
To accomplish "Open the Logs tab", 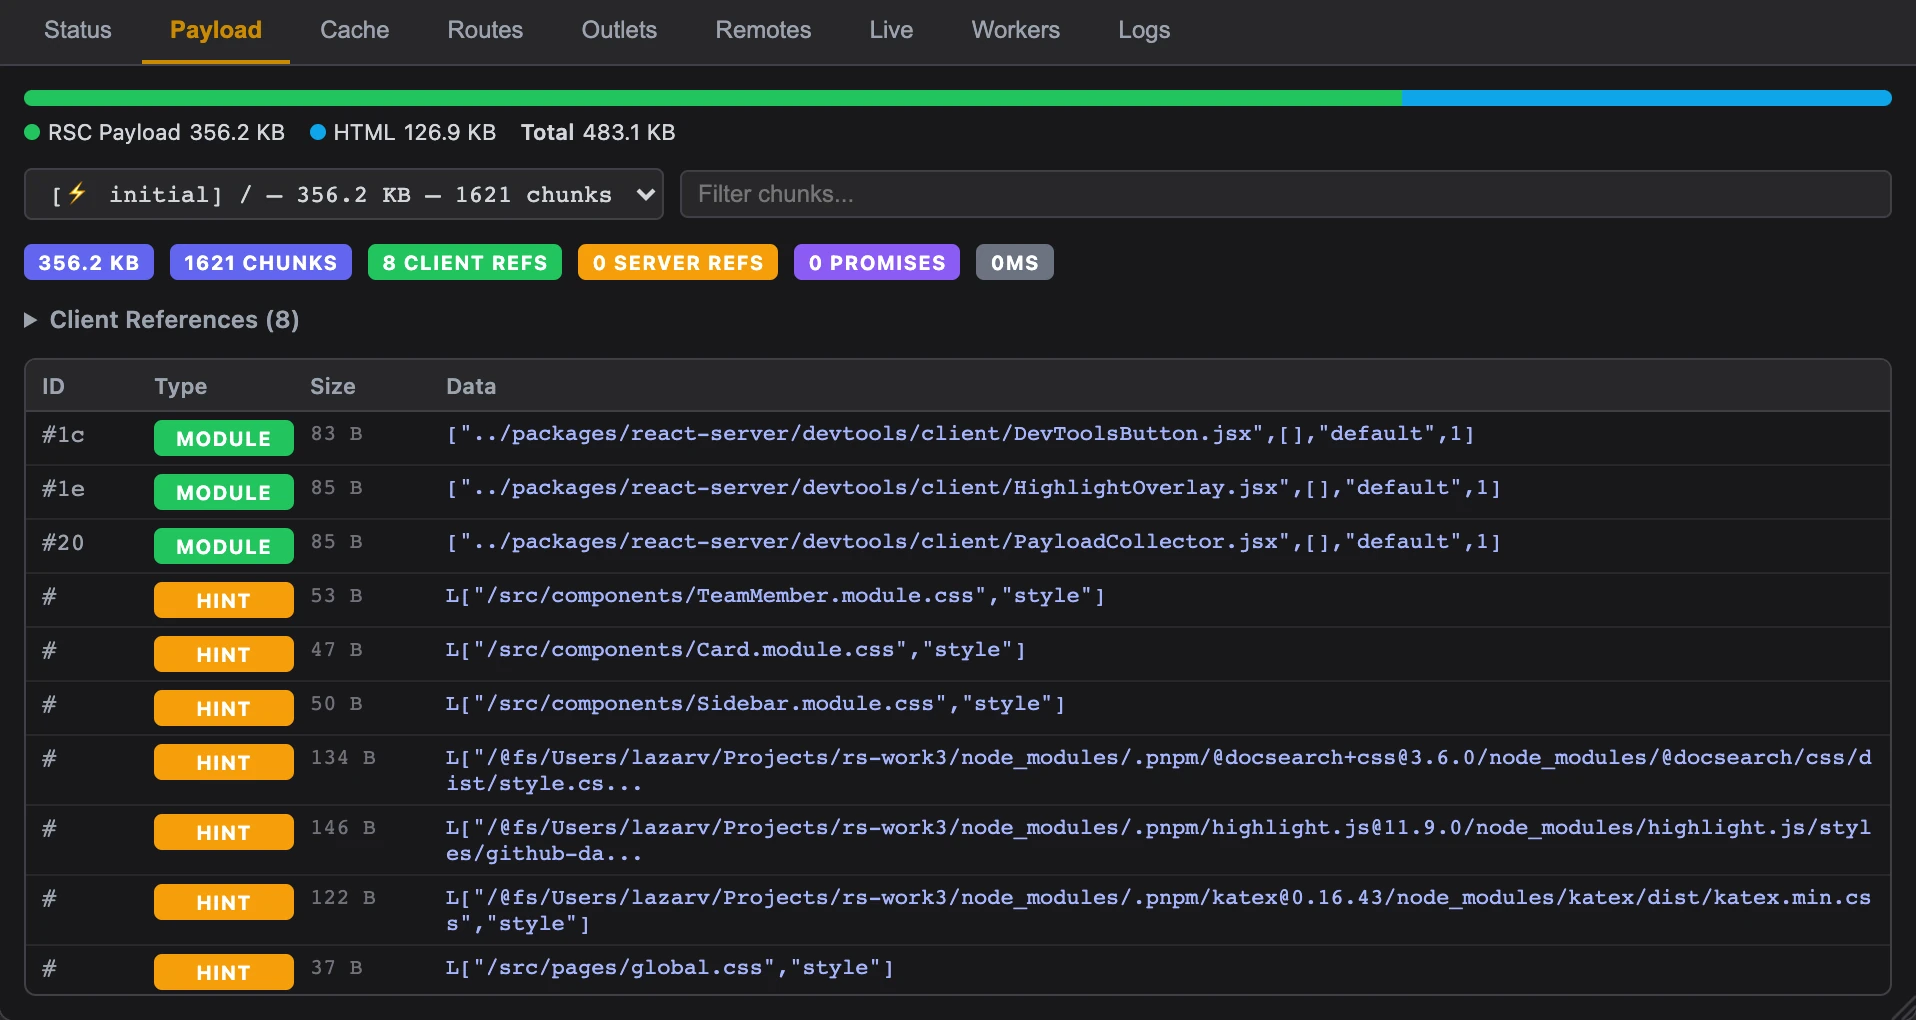I will click(1143, 30).
